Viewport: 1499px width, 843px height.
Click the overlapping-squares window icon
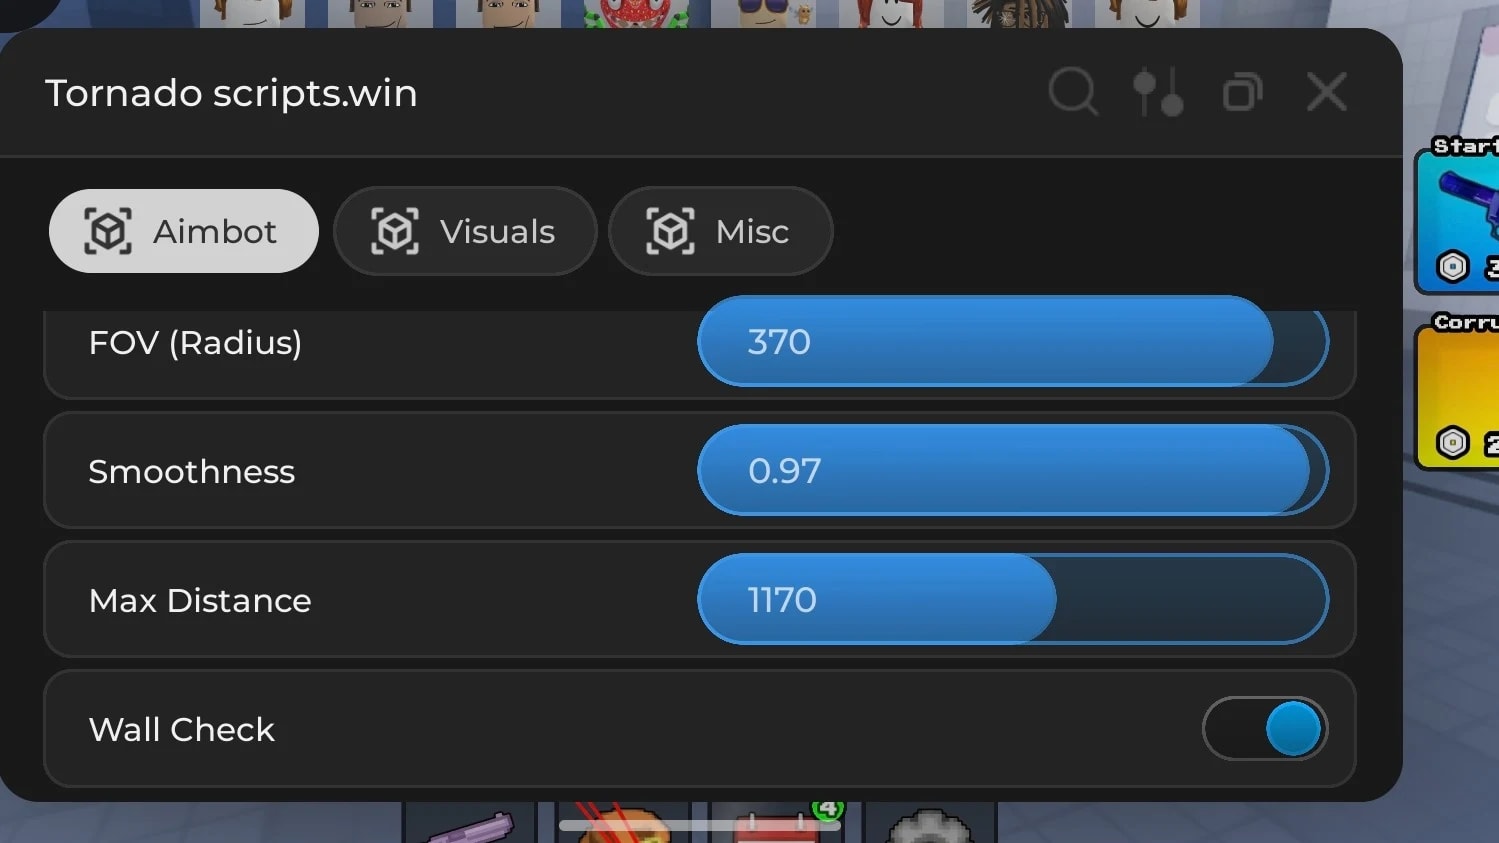(x=1243, y=92)
